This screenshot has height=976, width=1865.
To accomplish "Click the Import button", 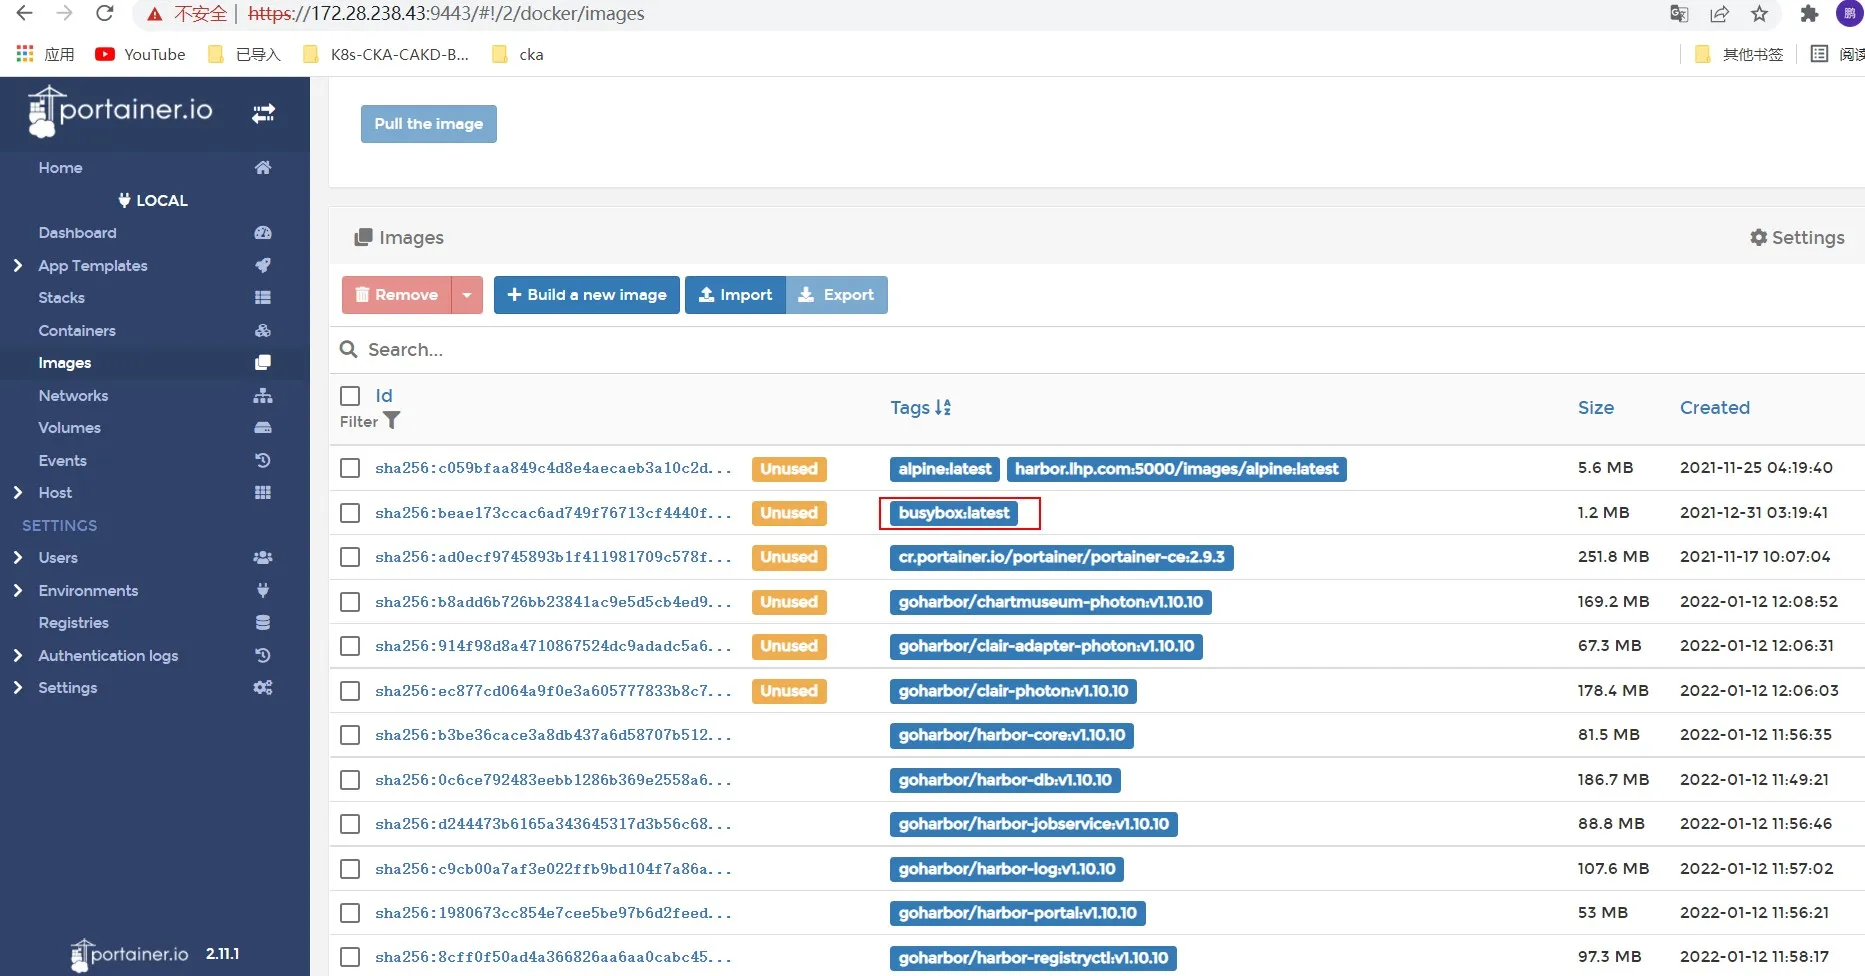I will click(x=735, y=295).
